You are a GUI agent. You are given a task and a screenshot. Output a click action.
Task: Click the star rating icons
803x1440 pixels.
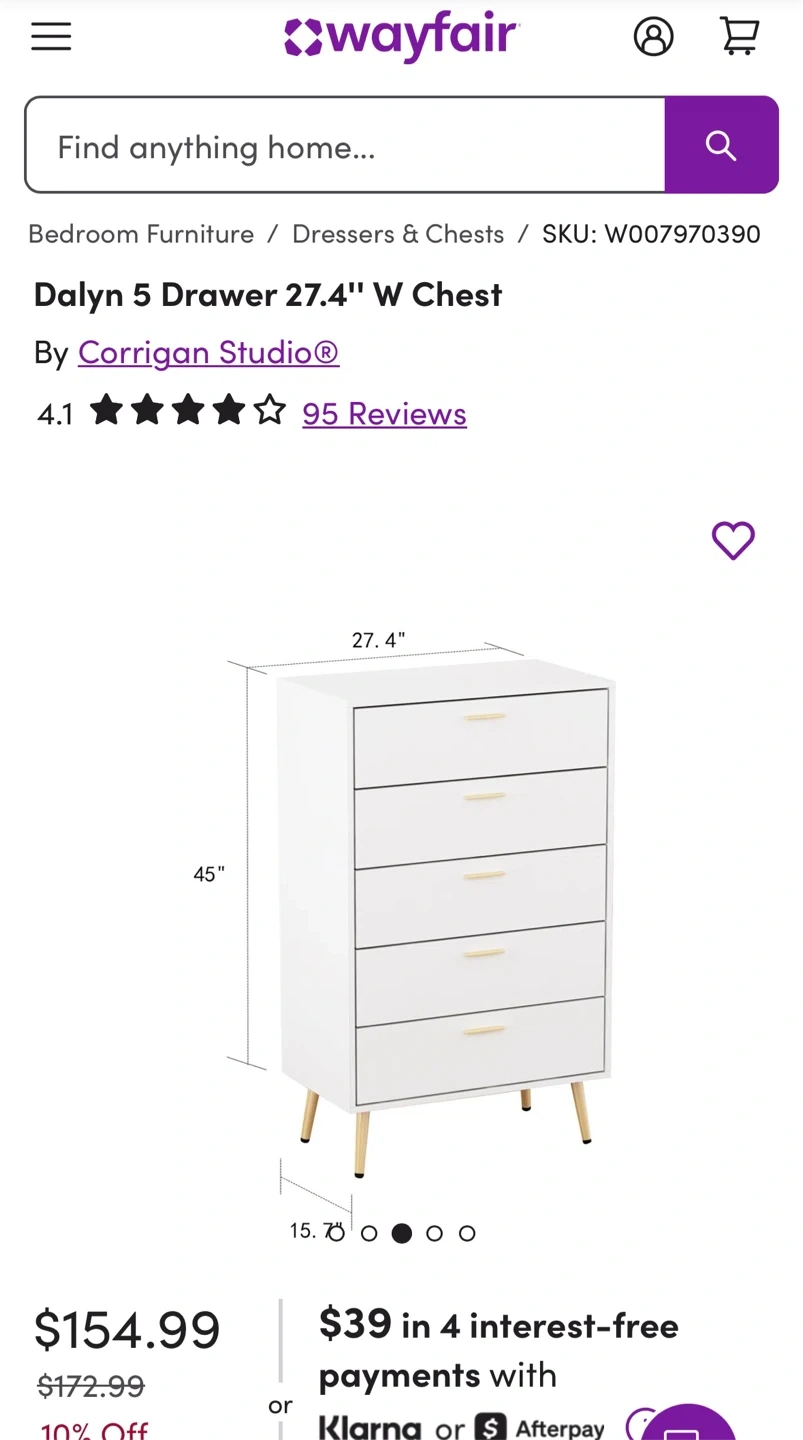[x=188, y=411]
